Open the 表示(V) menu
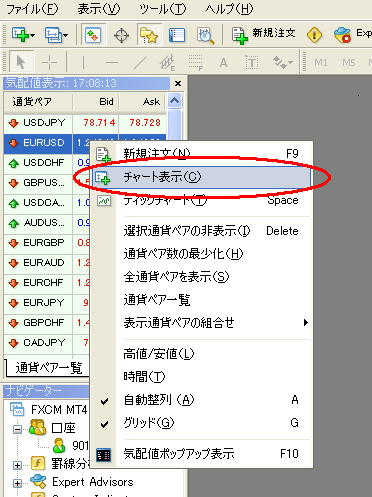This screenshot has width=372, height=497. click(x=99, y=9)
